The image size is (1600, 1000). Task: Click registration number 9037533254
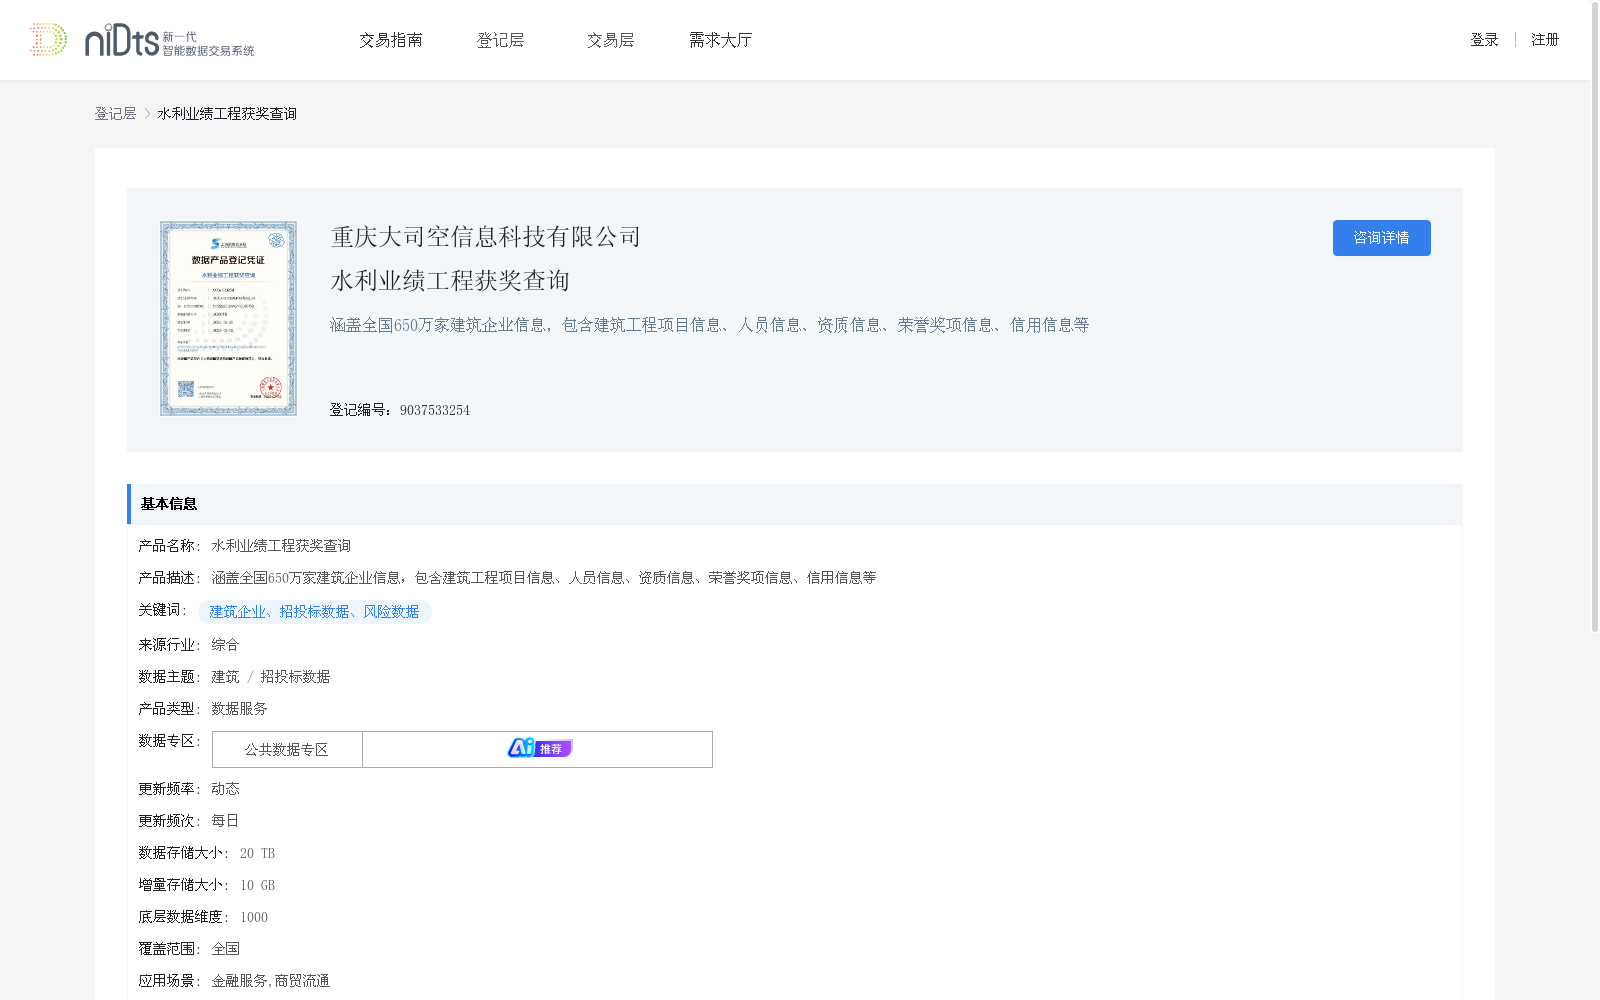point(435,410)
